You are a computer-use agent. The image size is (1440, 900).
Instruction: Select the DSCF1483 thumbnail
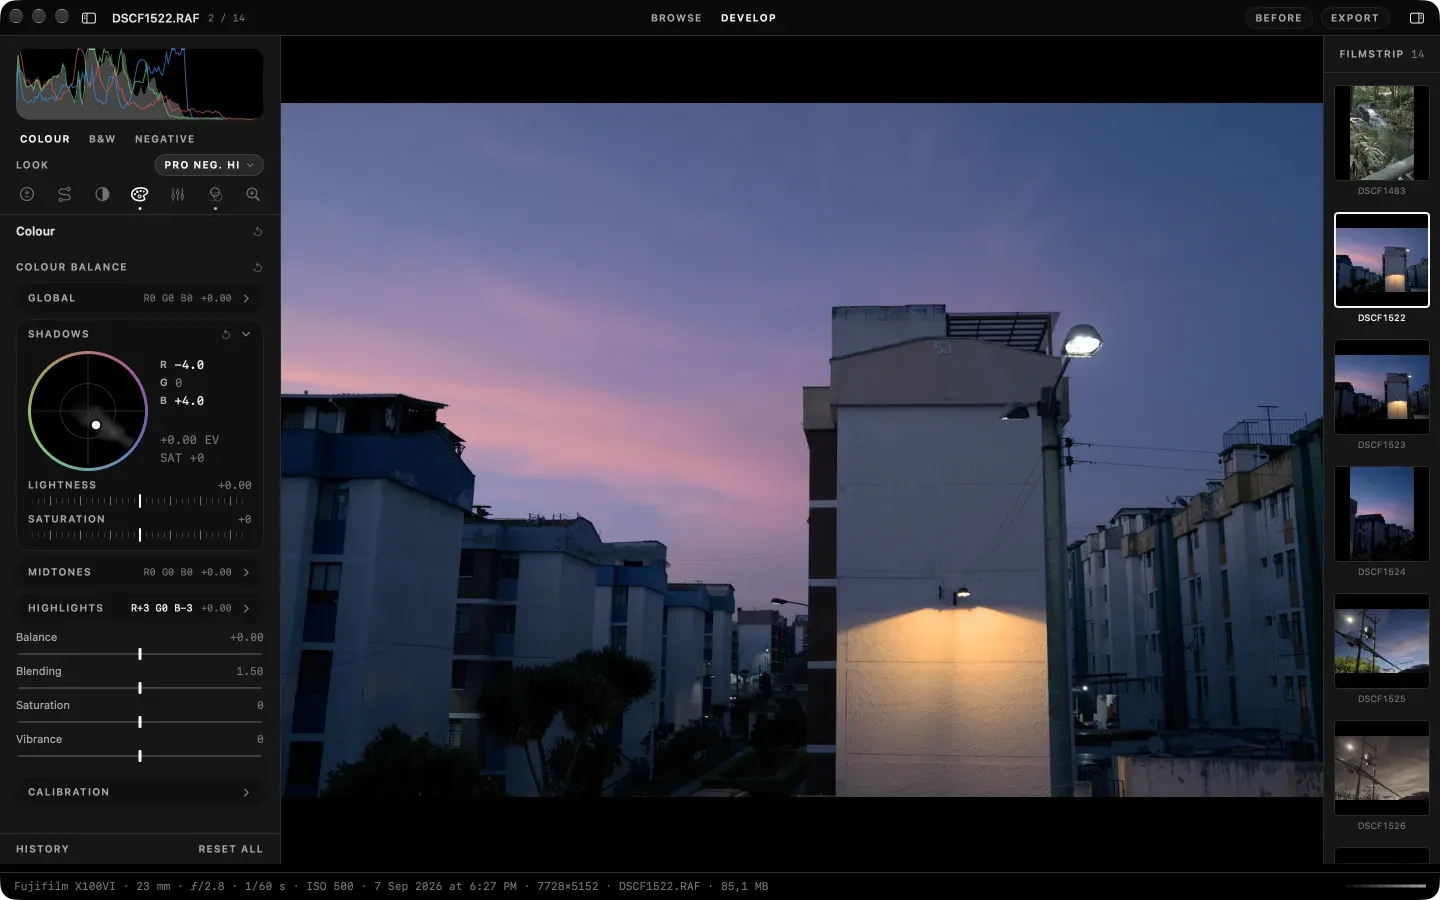point(1382,133)
